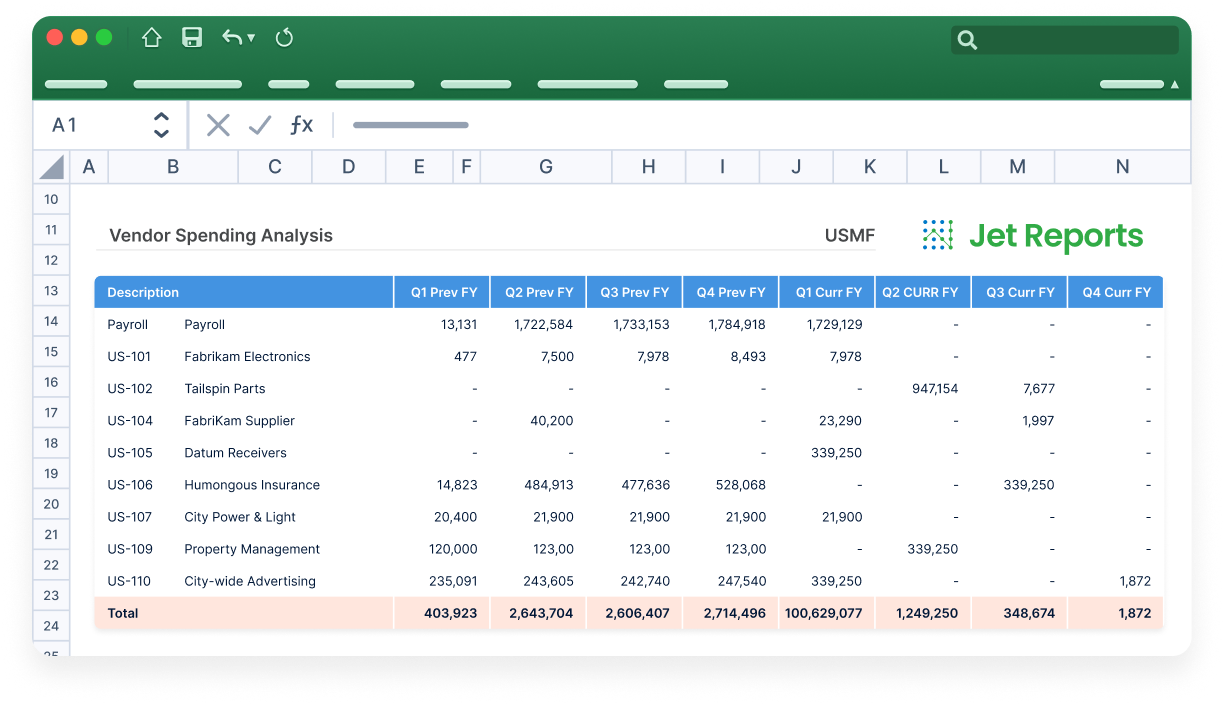
Task: Collapse the ribbon with the arrow
Action: coord(1174,85)
